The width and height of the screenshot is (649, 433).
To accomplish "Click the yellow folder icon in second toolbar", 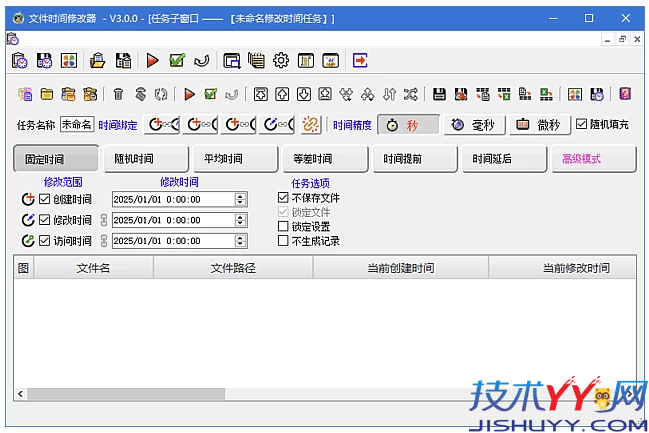I will (x=47, y=94).
